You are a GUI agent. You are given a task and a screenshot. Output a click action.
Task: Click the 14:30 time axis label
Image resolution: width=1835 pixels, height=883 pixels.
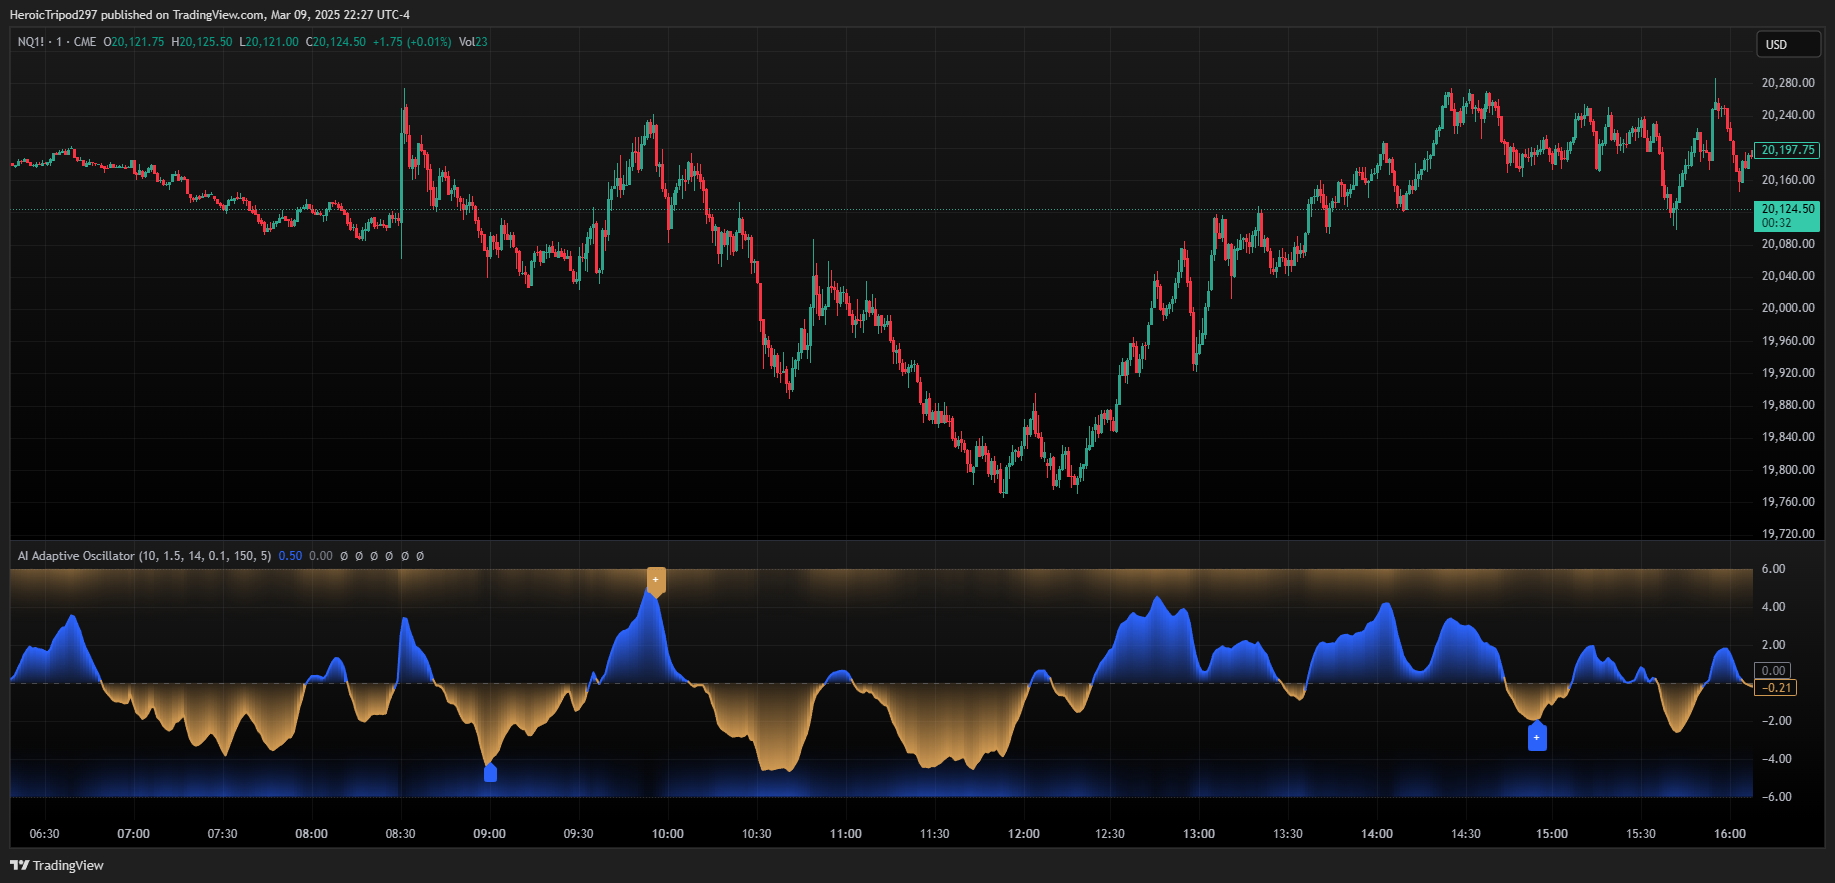click(x=1466, y=834)
